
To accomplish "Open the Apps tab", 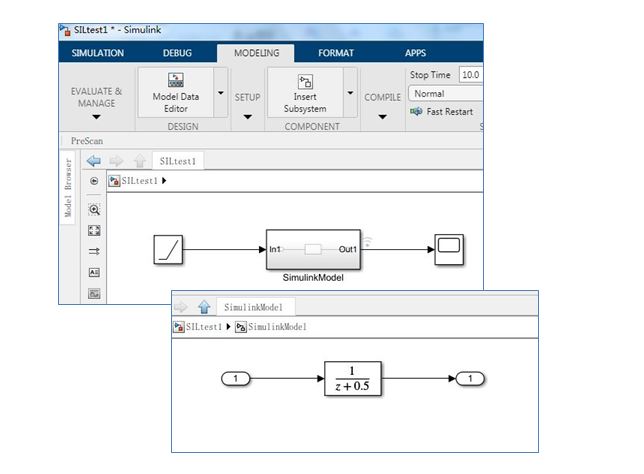I will (x=415, y=53).
